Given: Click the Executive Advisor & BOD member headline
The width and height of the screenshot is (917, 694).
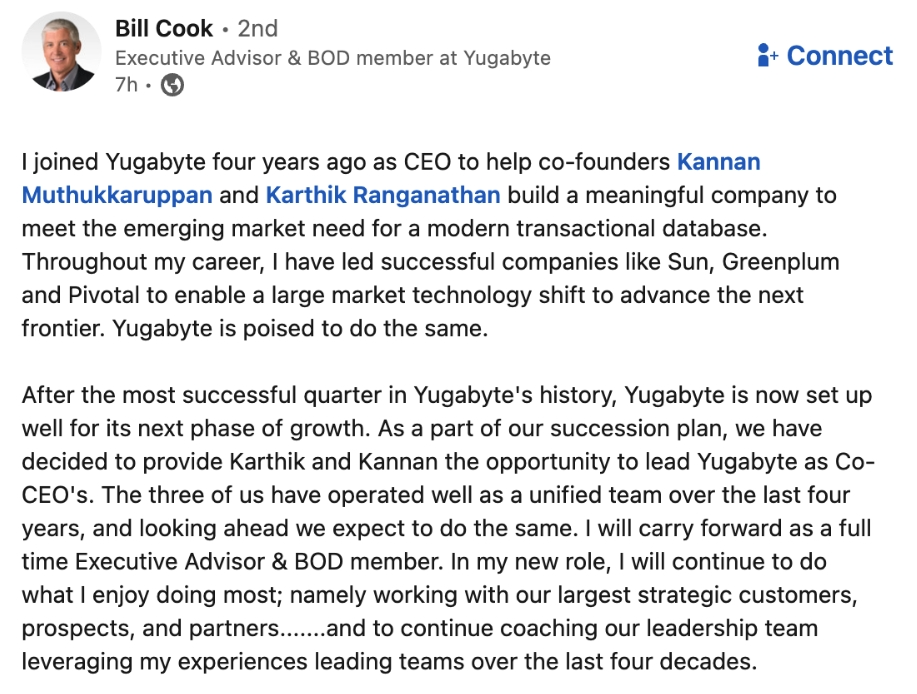Looking at the screenshot, I should point(332,58).
